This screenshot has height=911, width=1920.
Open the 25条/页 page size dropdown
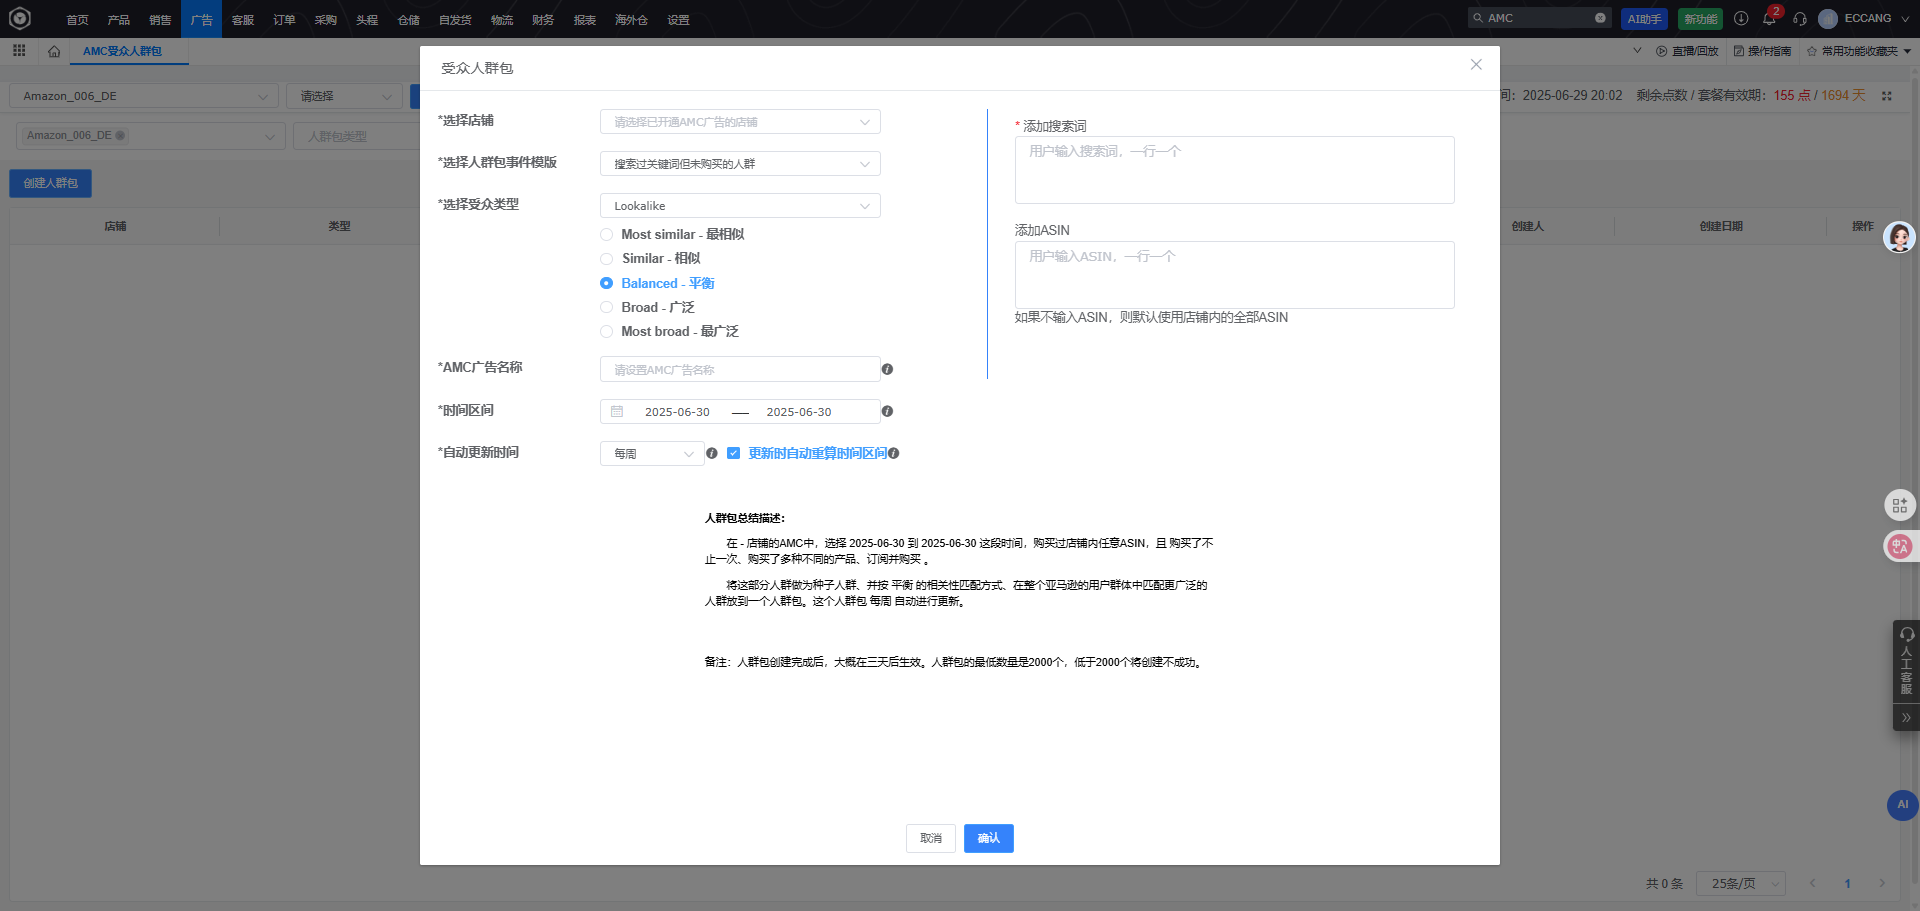coord(1740,884)
